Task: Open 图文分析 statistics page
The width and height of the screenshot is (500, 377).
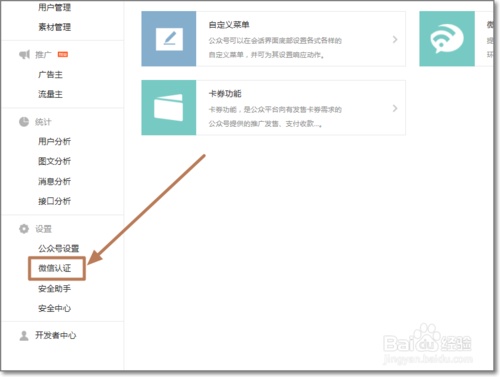Action: click(x=54, y=161)
